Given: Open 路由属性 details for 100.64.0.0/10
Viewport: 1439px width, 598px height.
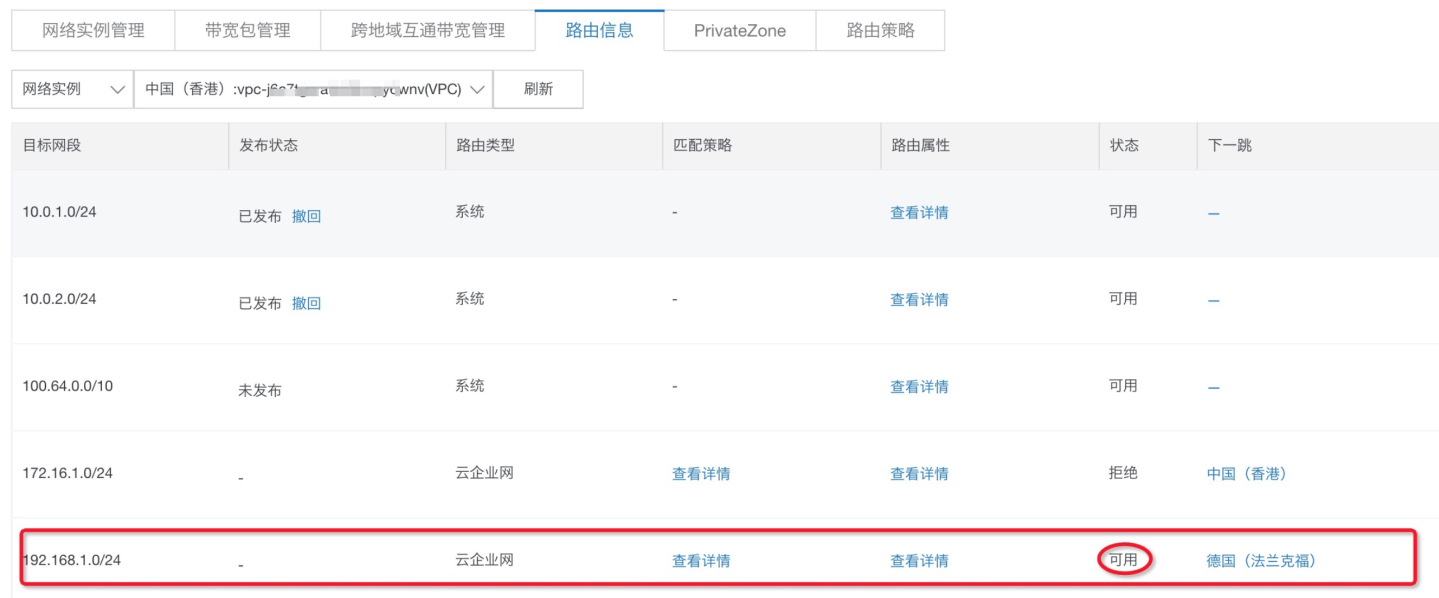Looking at the screenshot, I should click(x=919, y=387).
